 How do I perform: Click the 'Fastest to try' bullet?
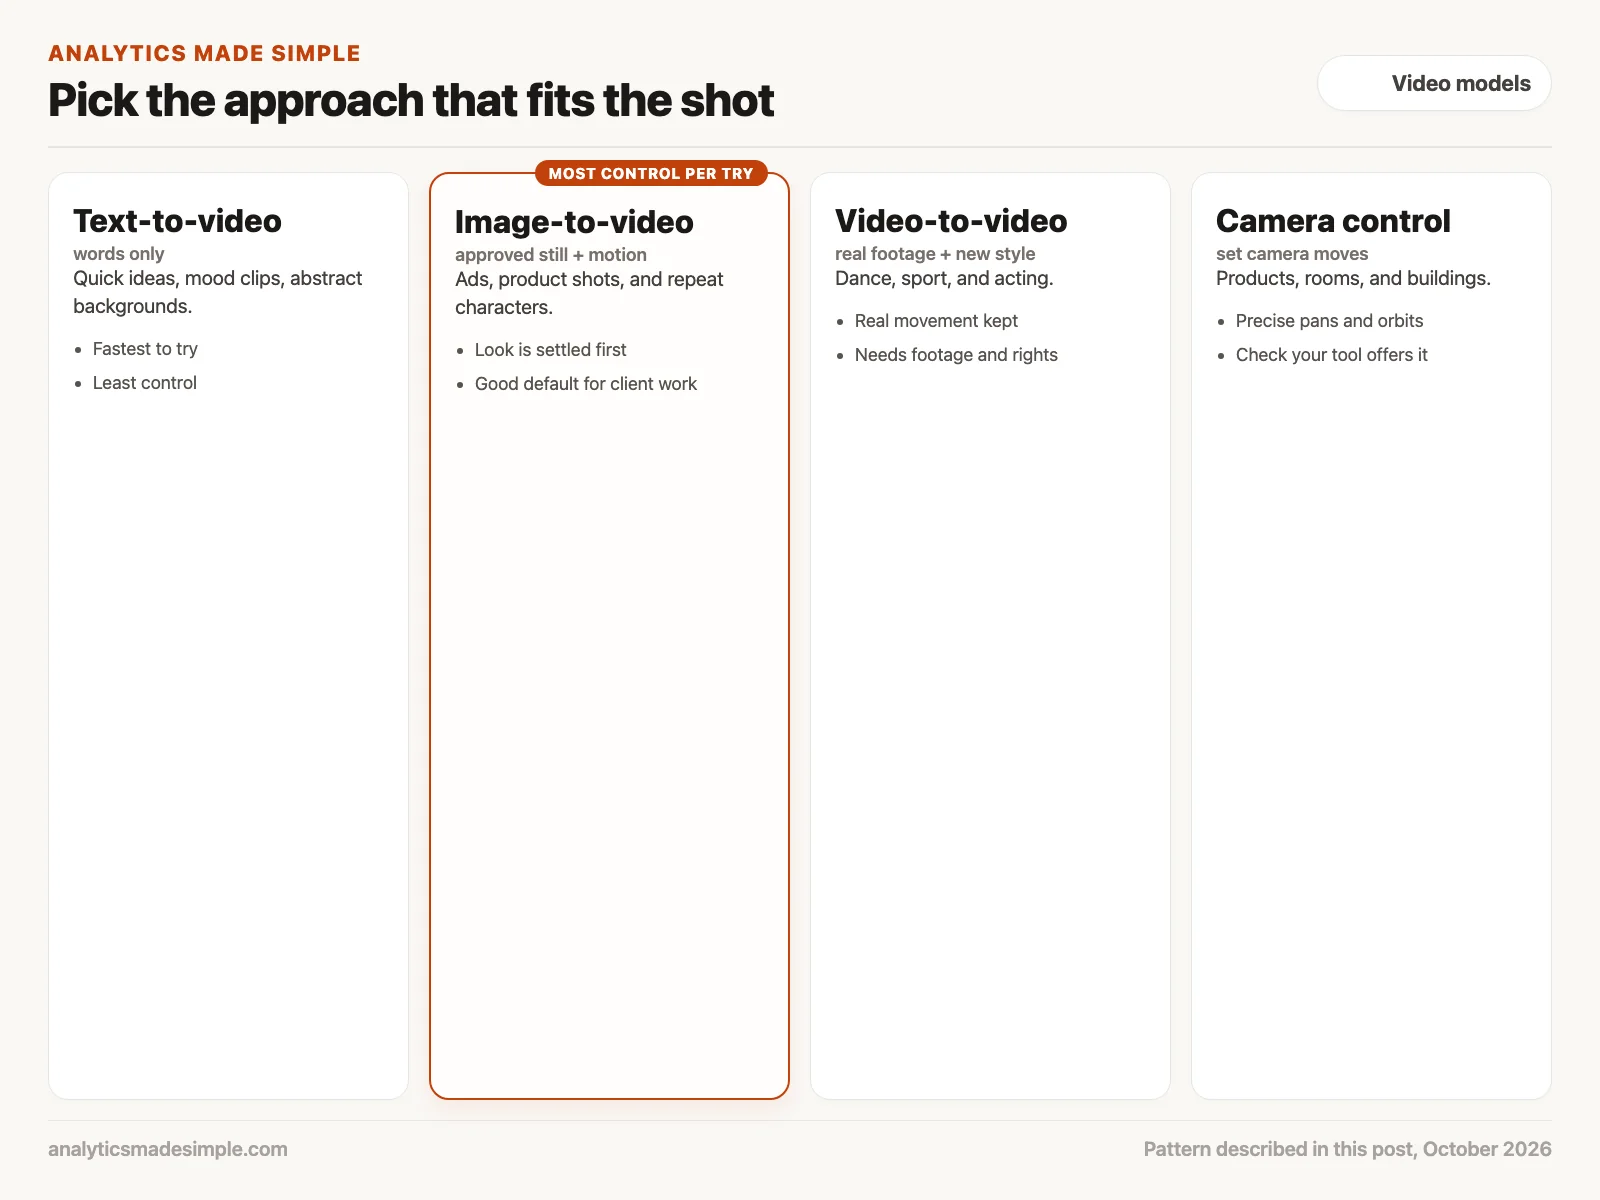click(145, 349)
